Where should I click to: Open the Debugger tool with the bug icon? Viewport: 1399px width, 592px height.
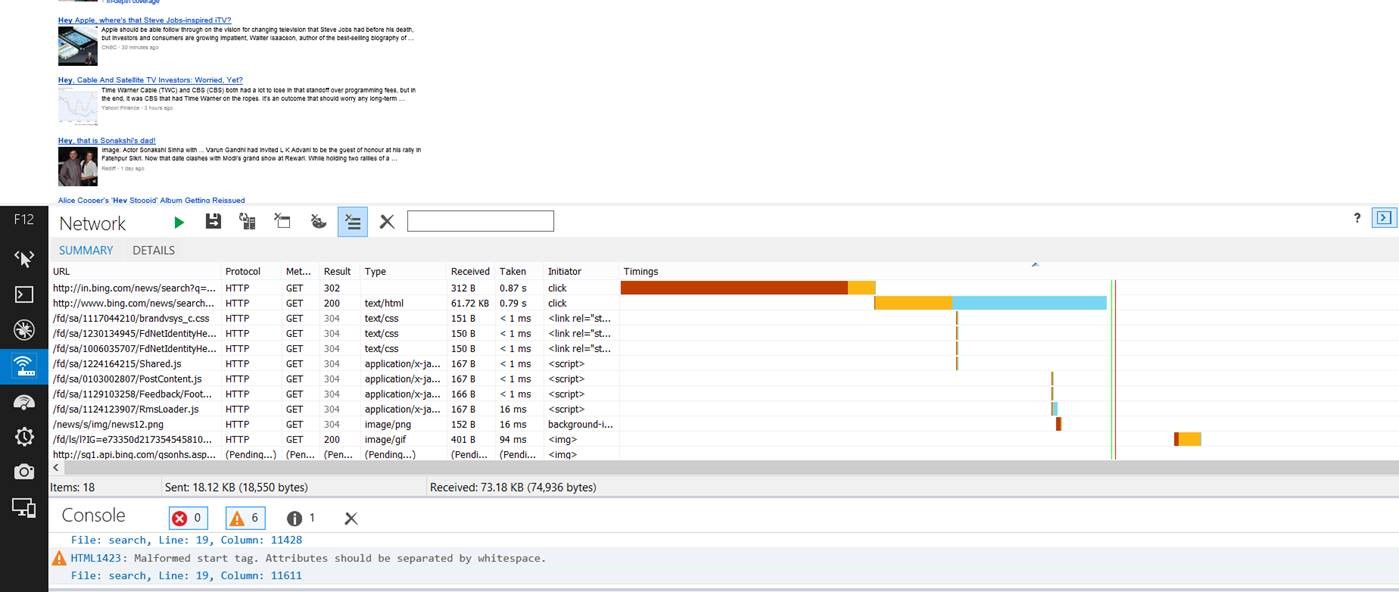24,330
